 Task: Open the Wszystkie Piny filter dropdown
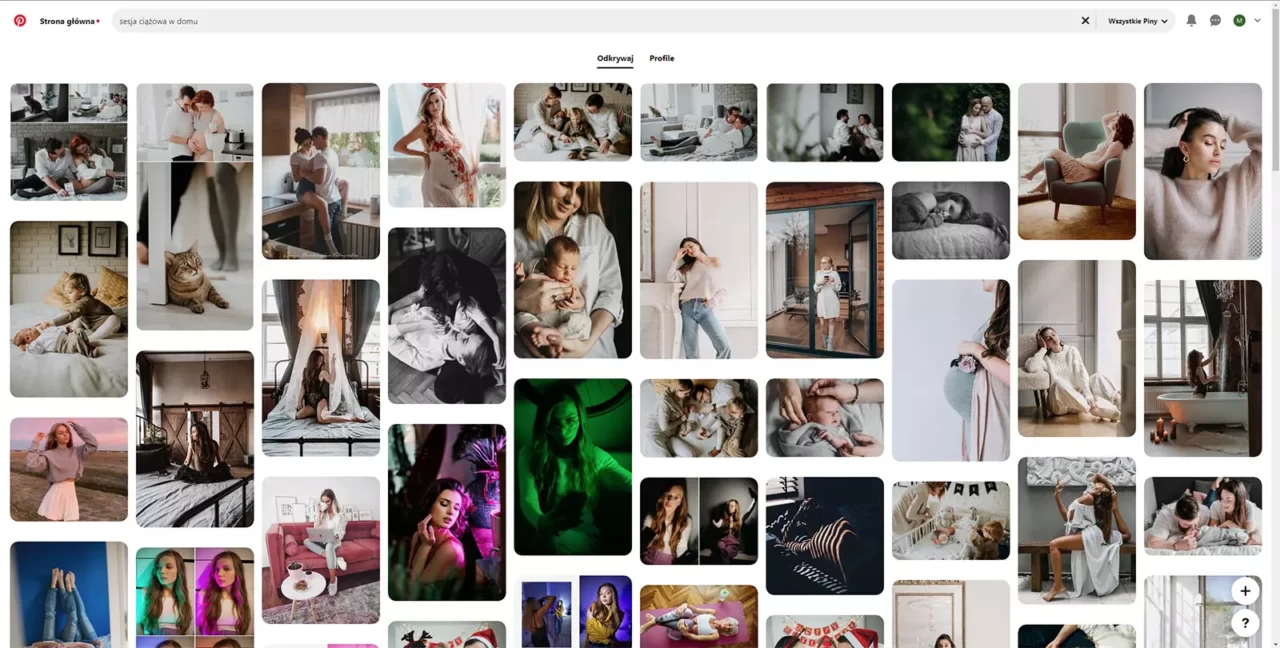coord(1135,20)
